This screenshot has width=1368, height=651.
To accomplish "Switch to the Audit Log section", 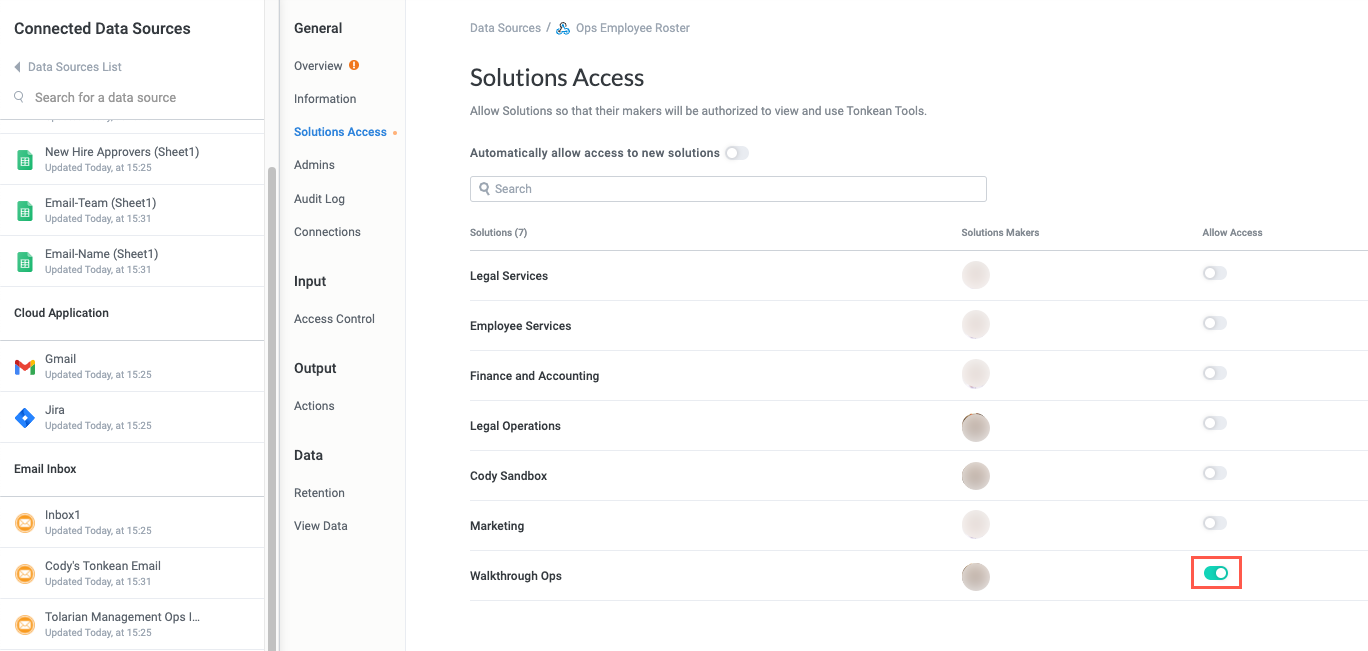I will [x=318, y=198].
